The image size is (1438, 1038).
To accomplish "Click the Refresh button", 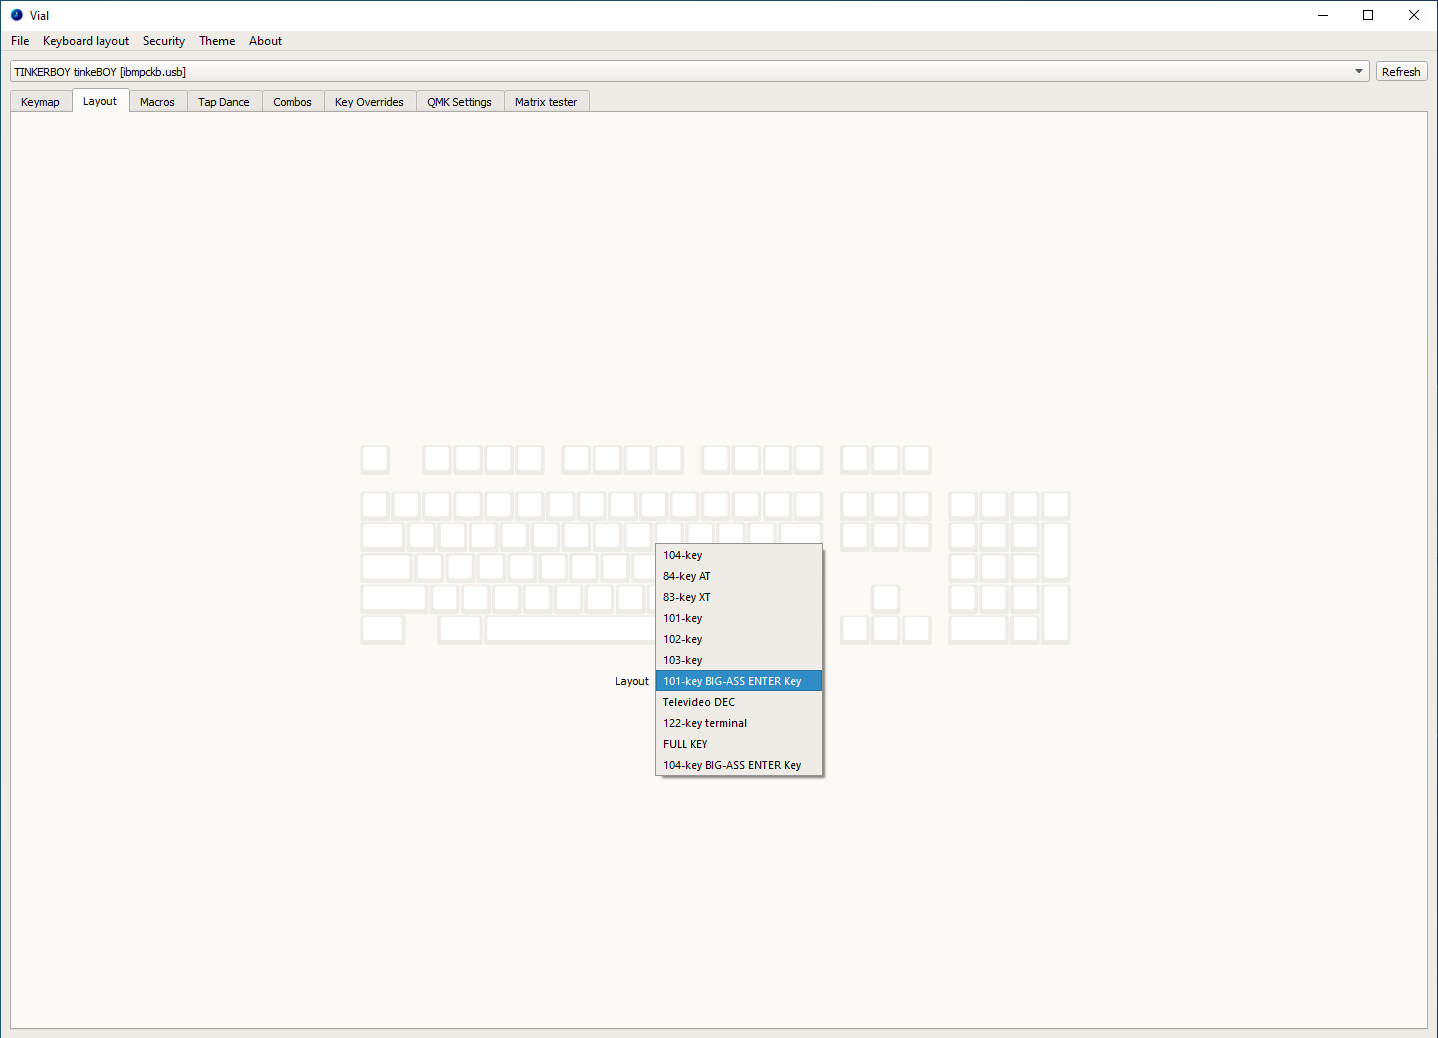I will click(1401, 72).
